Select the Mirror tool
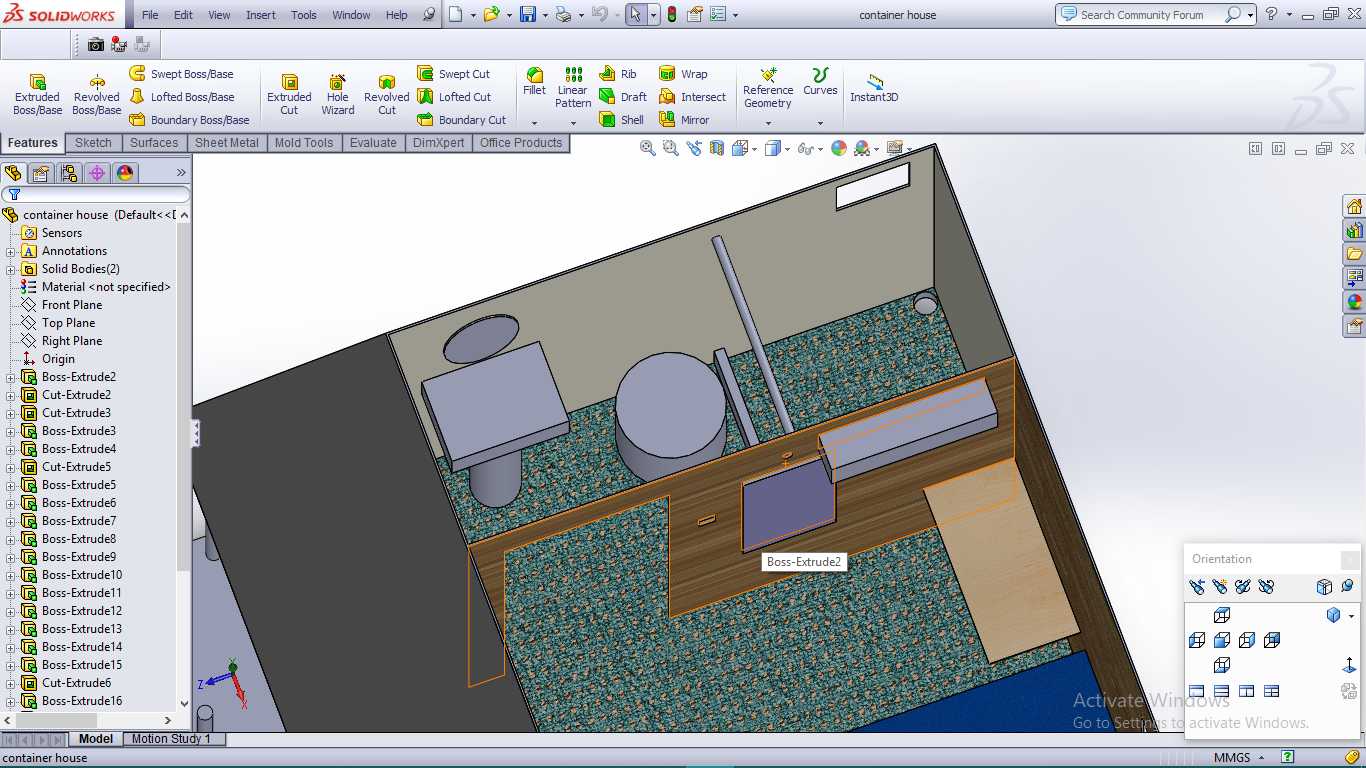The image size is (1366, 768). pyautogui.click(x=684, y=120)
